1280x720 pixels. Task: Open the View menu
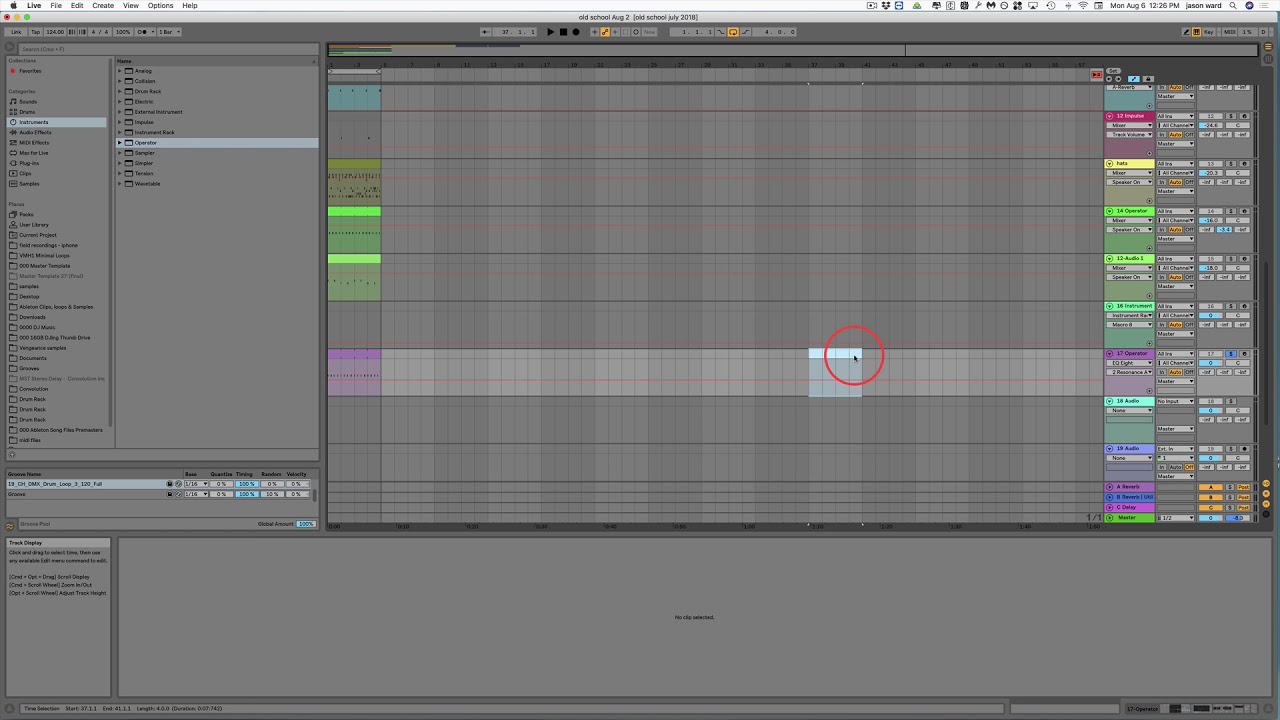pyautogui.click(x=131, y=6)
